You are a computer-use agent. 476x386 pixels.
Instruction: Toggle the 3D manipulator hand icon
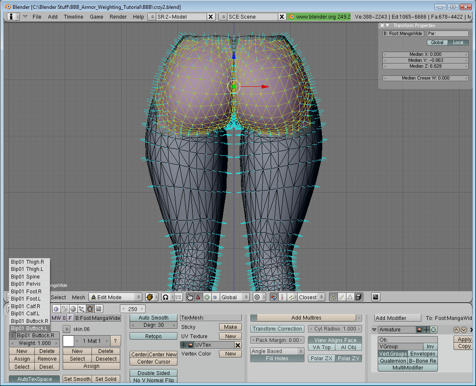coord(190,297)
